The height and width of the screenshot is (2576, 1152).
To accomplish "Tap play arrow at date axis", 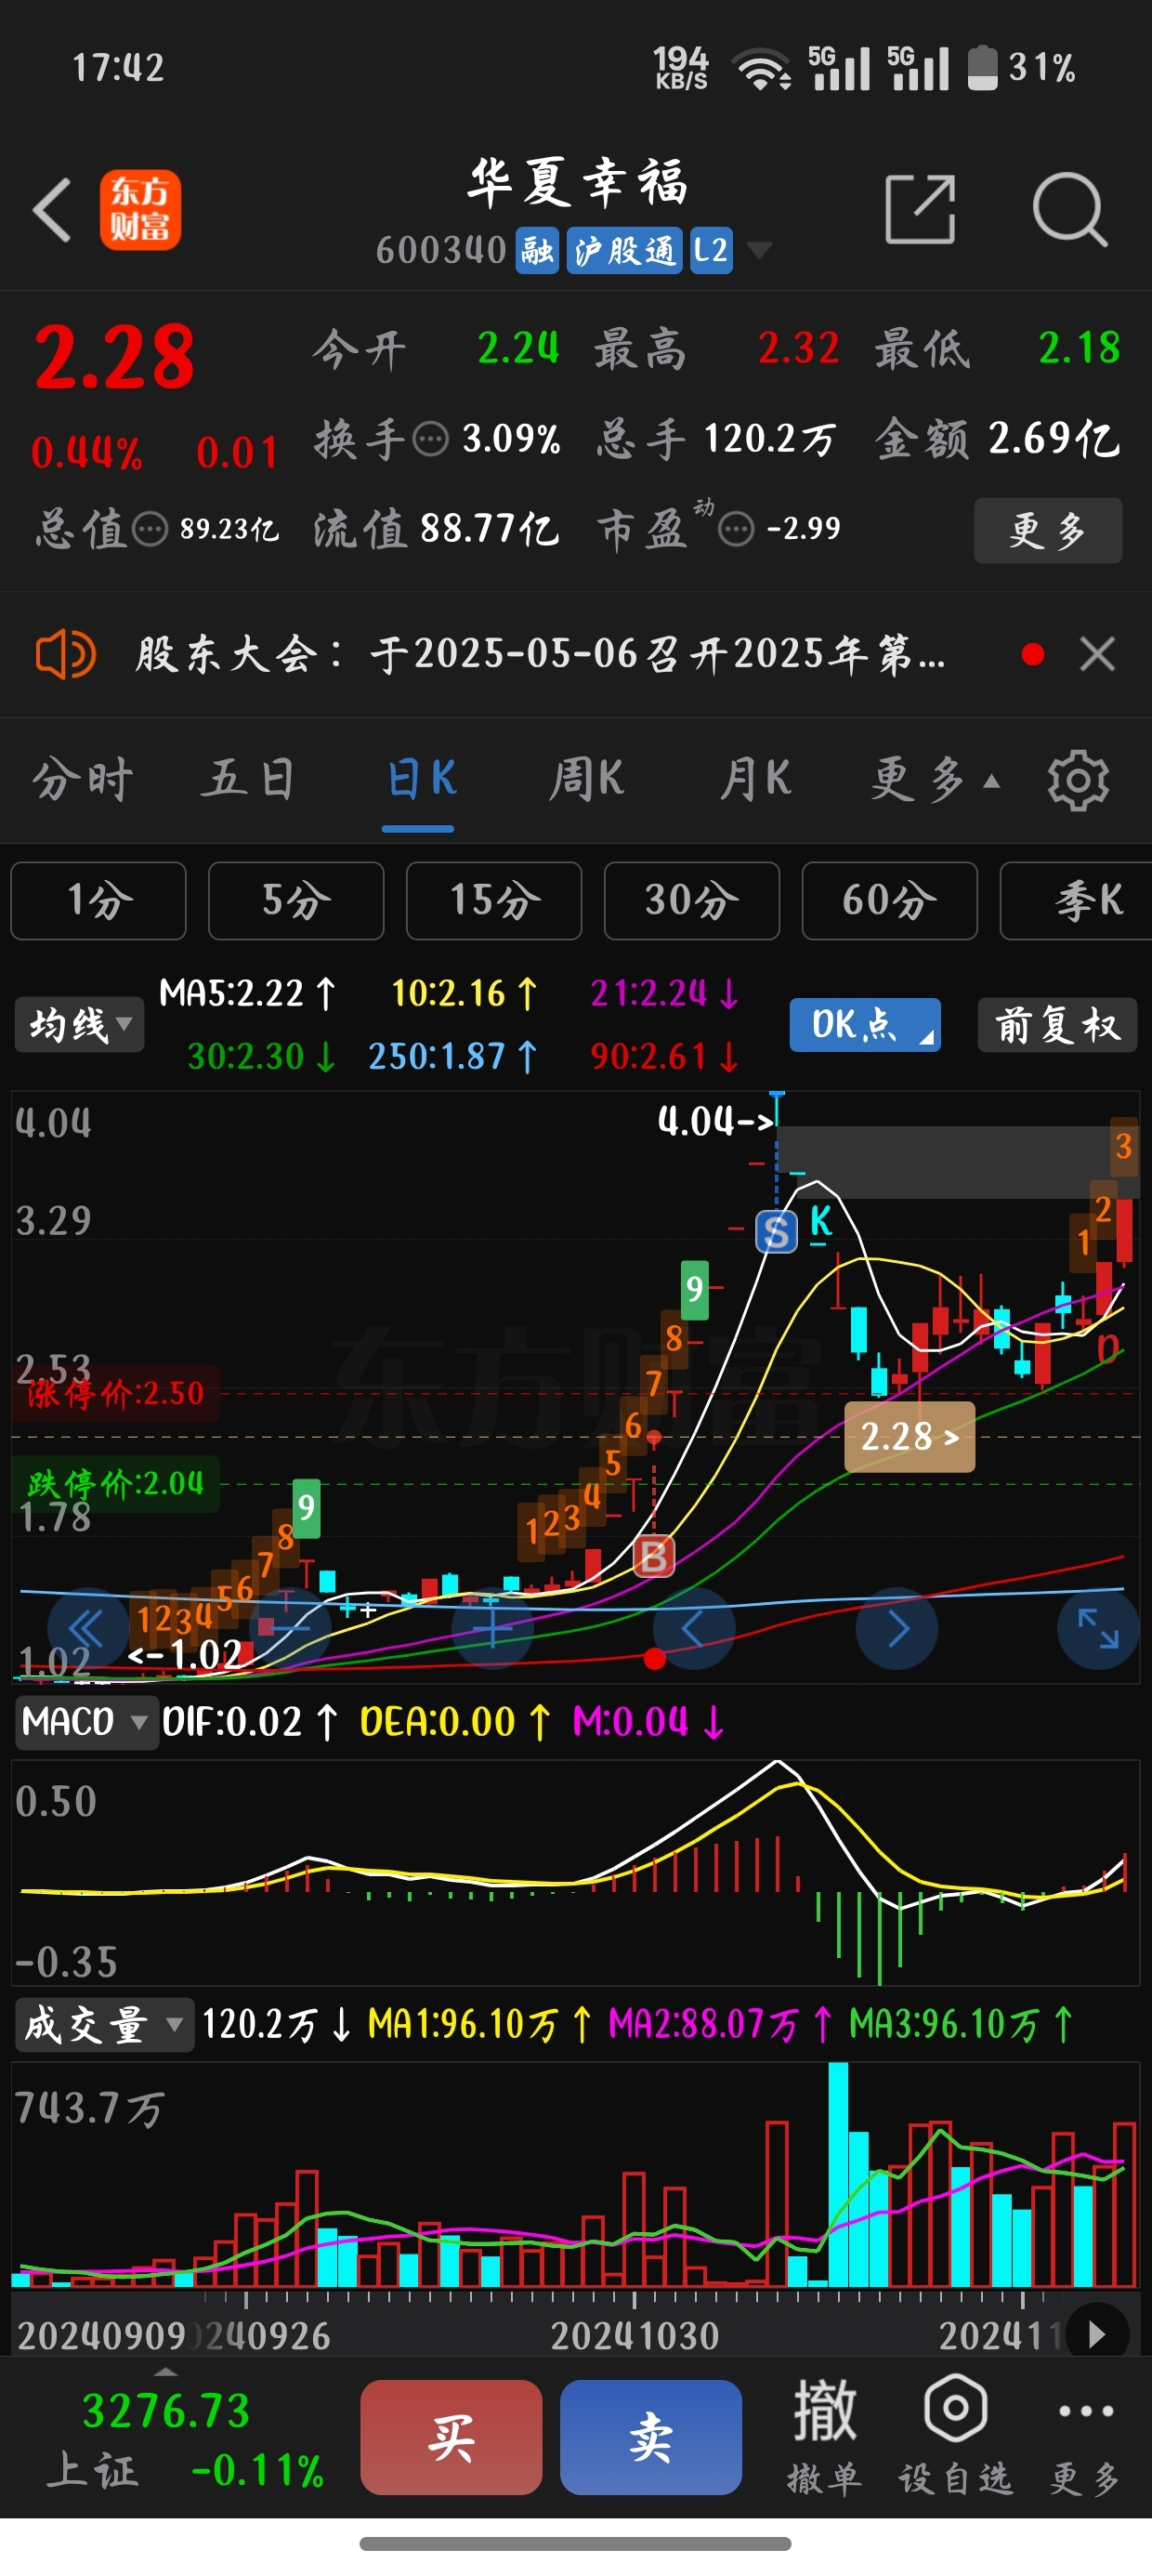I will [1097, 2335].
